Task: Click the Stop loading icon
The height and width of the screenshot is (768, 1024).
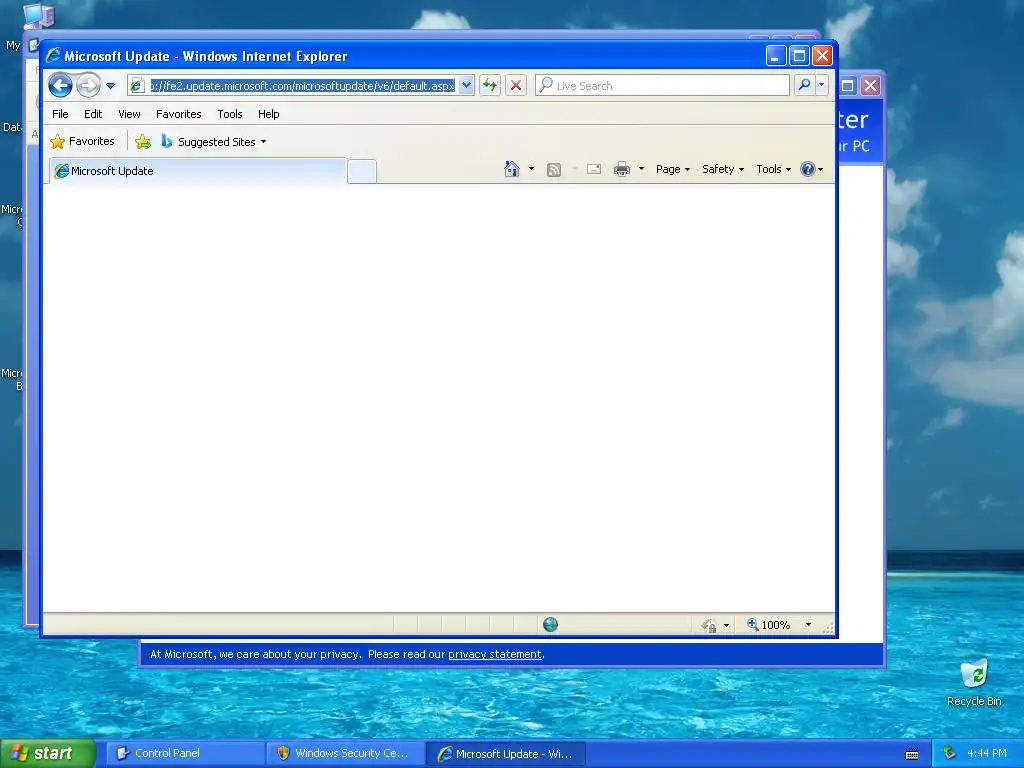Action: 515,86
